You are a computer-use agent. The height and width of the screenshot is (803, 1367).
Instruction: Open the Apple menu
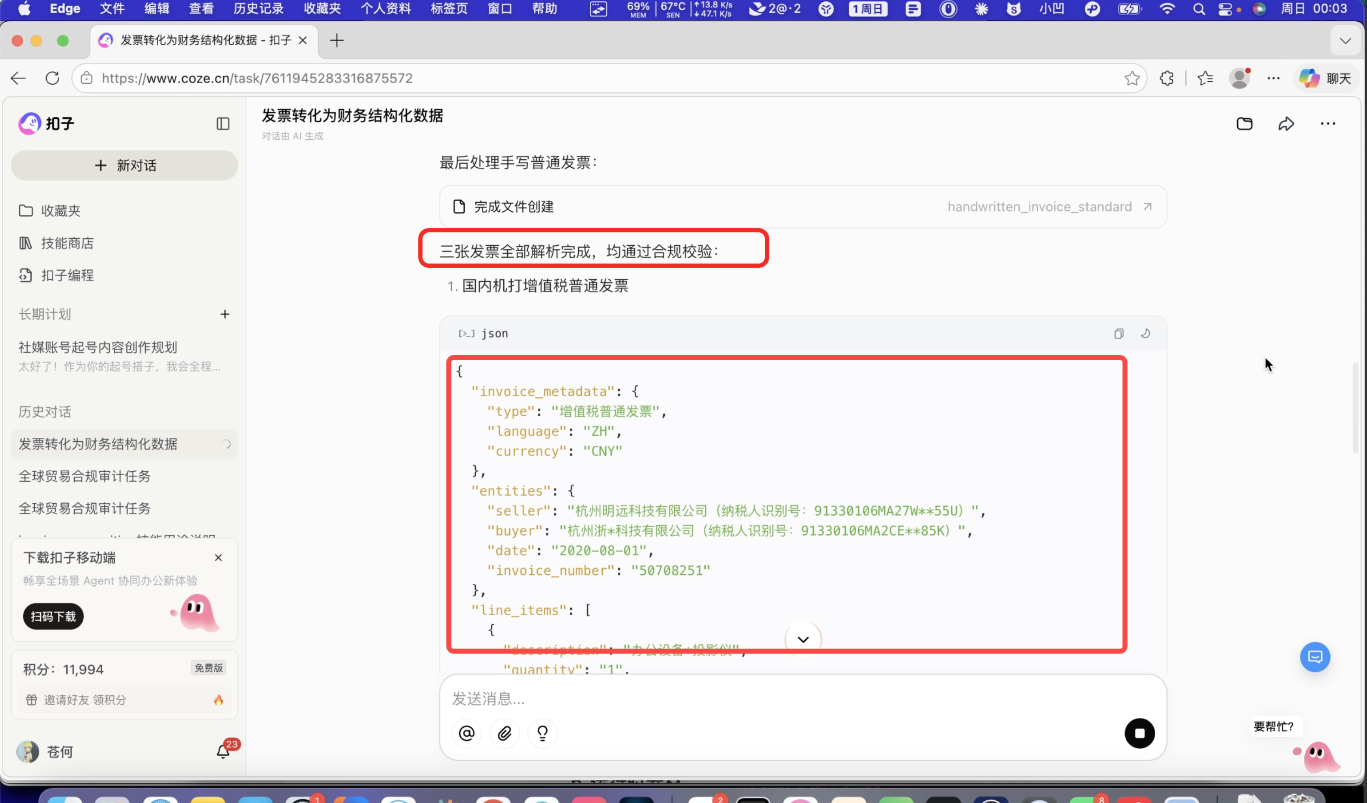23,9
